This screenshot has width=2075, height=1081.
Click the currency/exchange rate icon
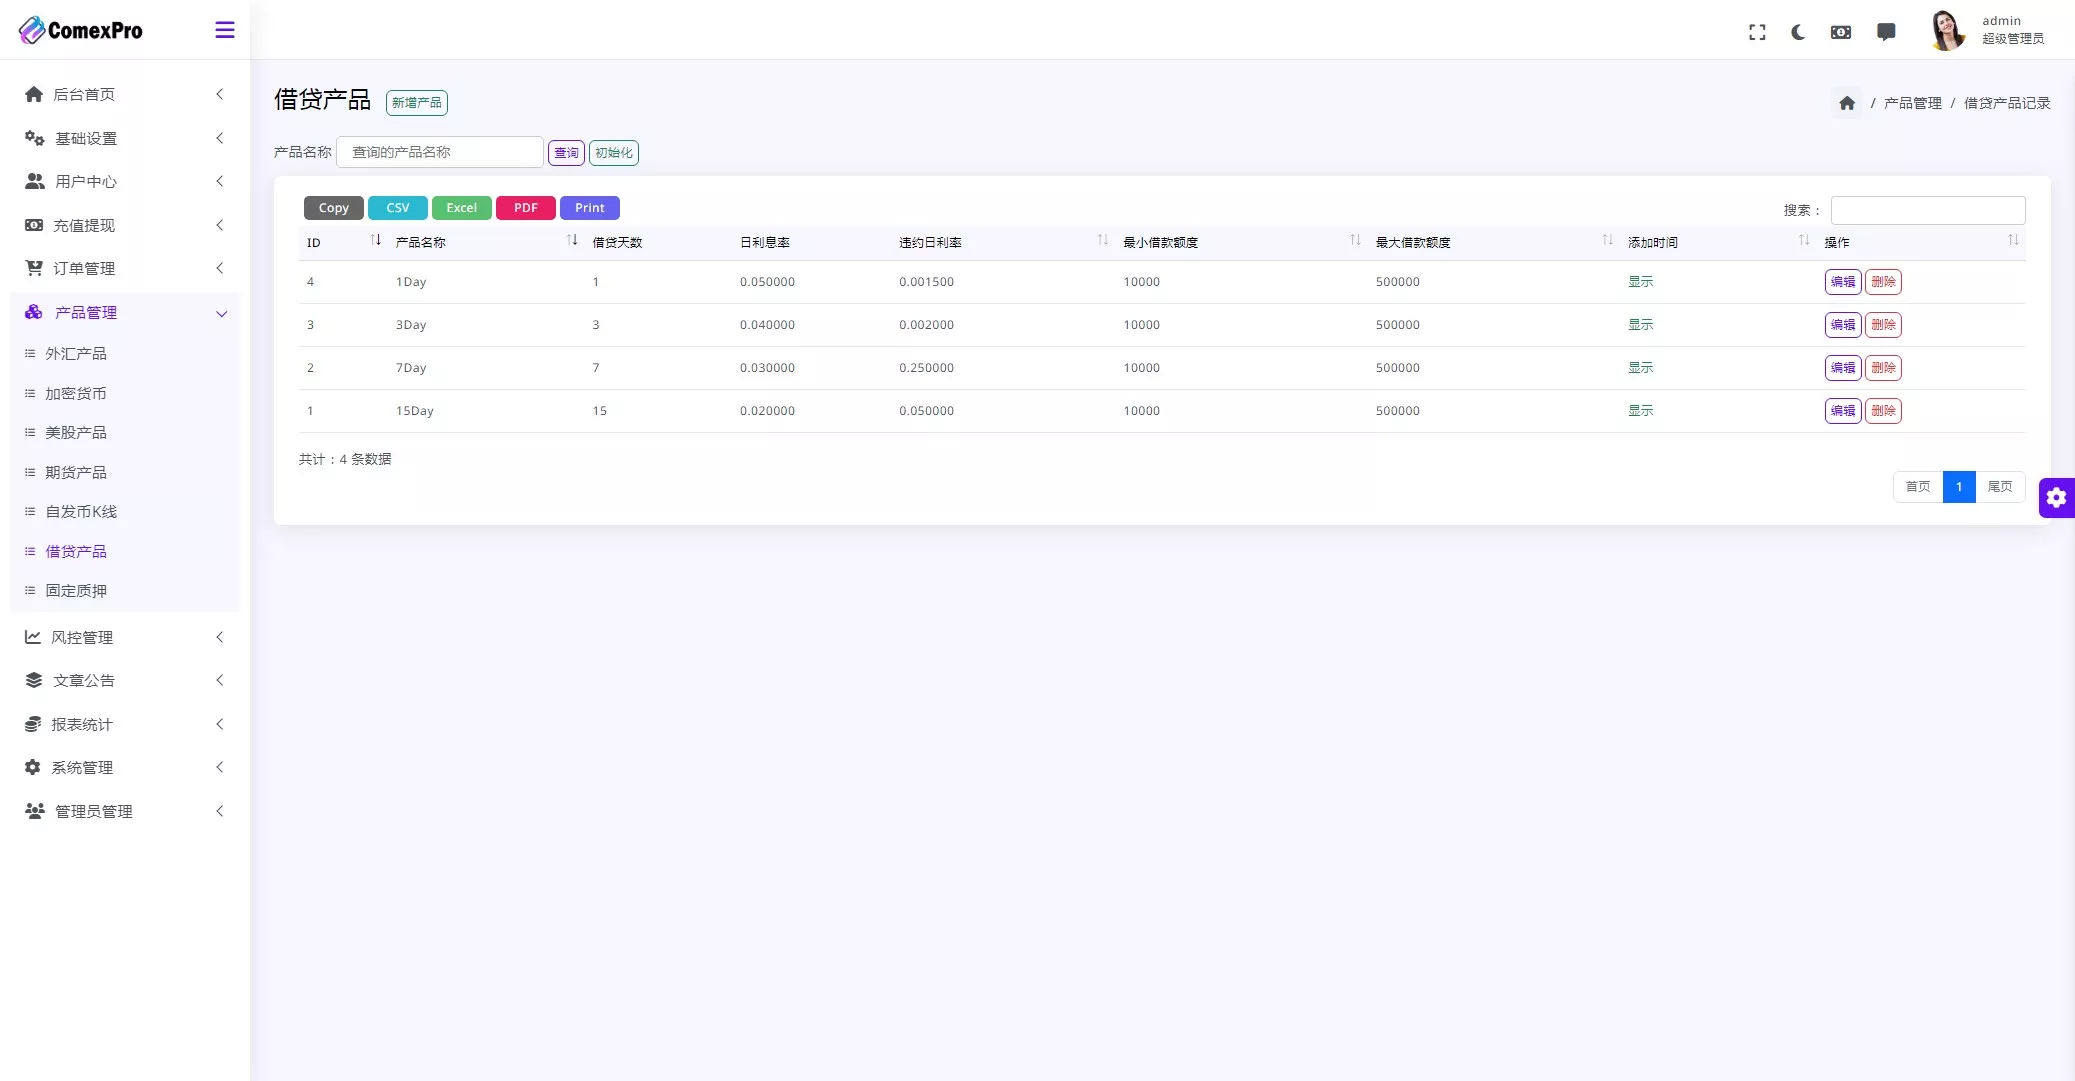click(x=1842, y=30)
